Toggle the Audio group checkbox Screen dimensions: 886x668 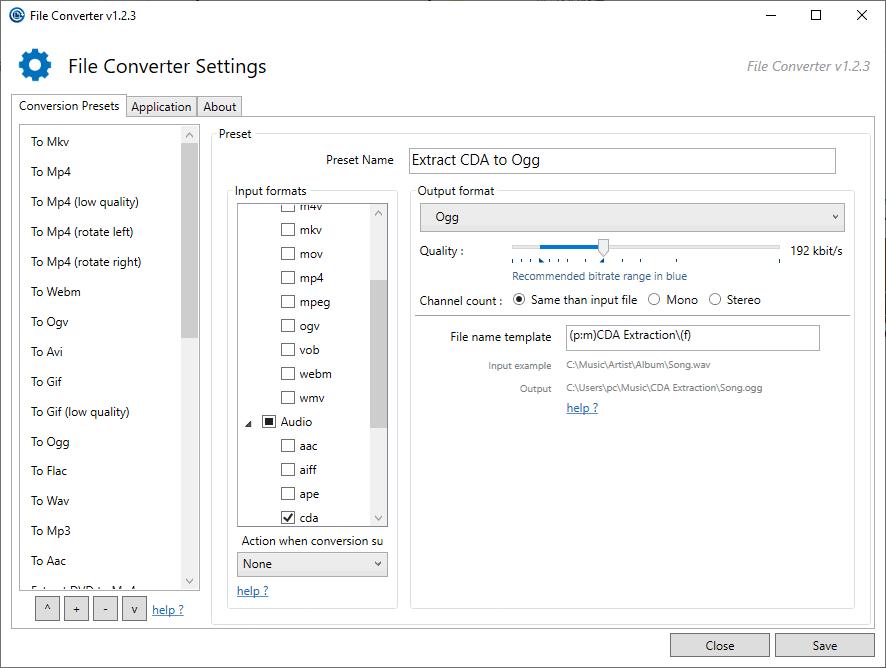[x=269, y=422]
